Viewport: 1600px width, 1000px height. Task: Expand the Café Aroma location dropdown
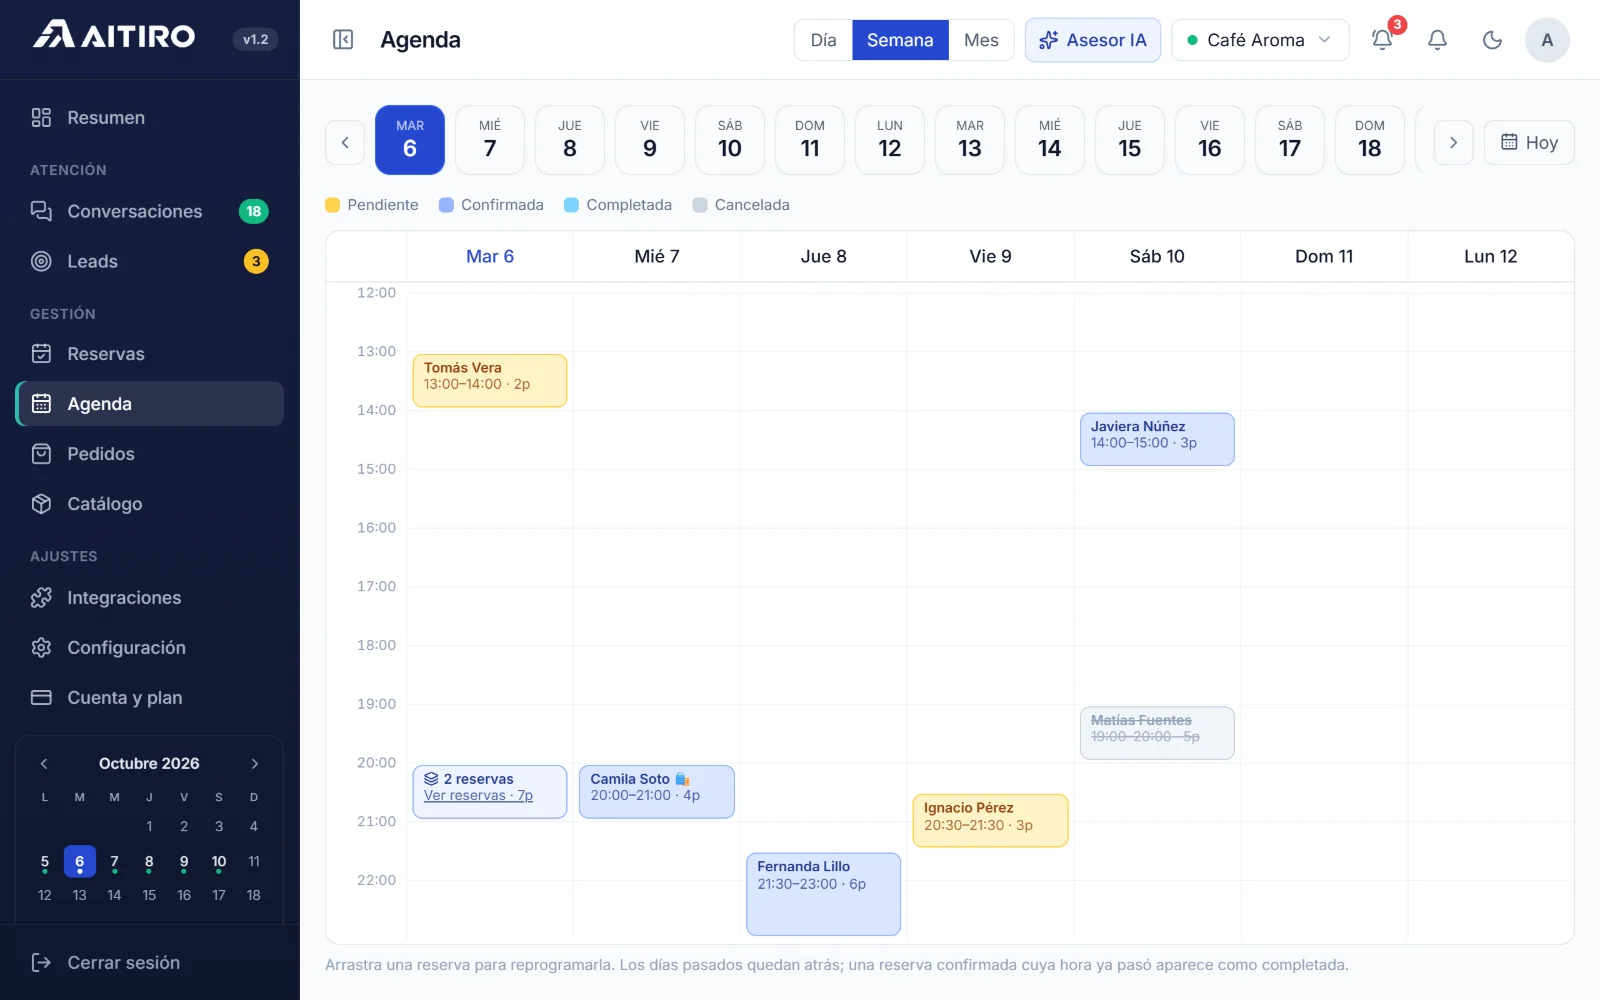tap(1260, 40)
